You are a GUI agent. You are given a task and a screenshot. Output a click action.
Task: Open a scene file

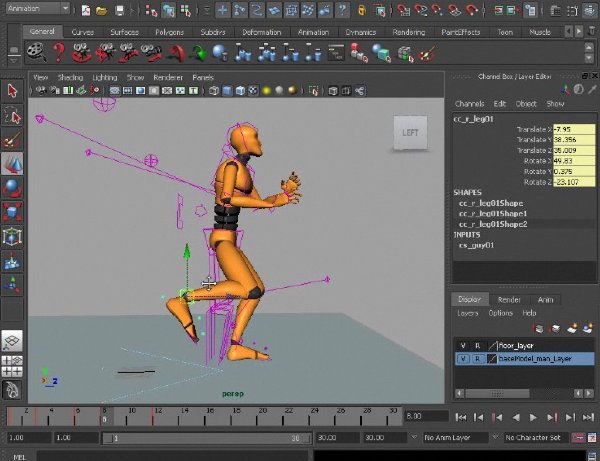(101, 10)
